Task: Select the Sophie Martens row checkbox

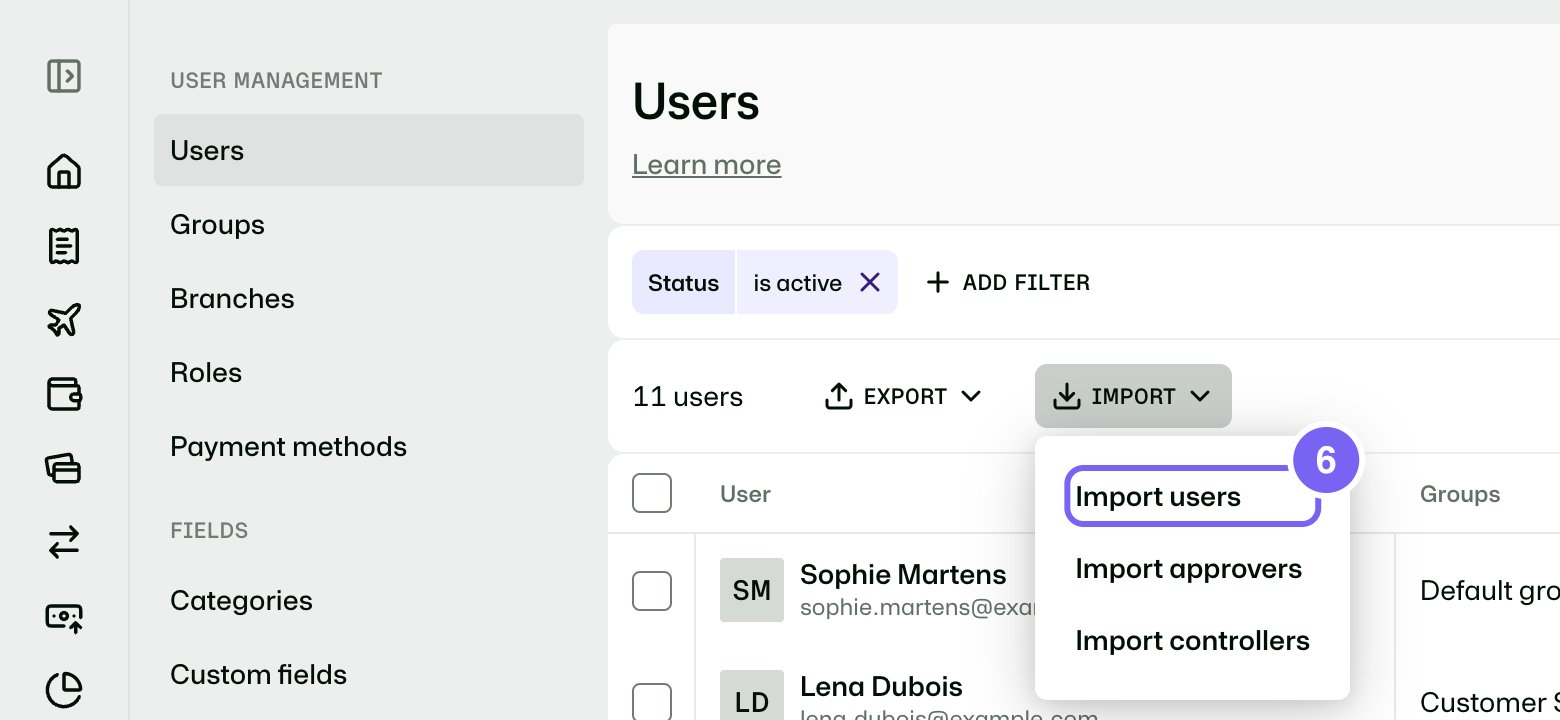Action: pyautogui.click(x=652, y=591)
